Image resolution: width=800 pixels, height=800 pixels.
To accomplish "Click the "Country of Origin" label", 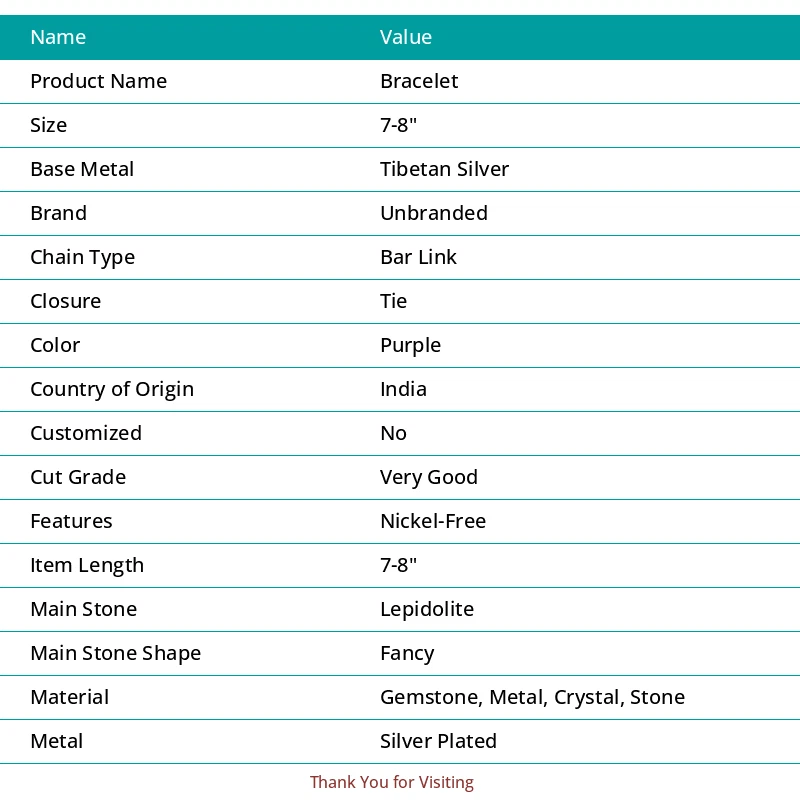I will tap(112, 389).
